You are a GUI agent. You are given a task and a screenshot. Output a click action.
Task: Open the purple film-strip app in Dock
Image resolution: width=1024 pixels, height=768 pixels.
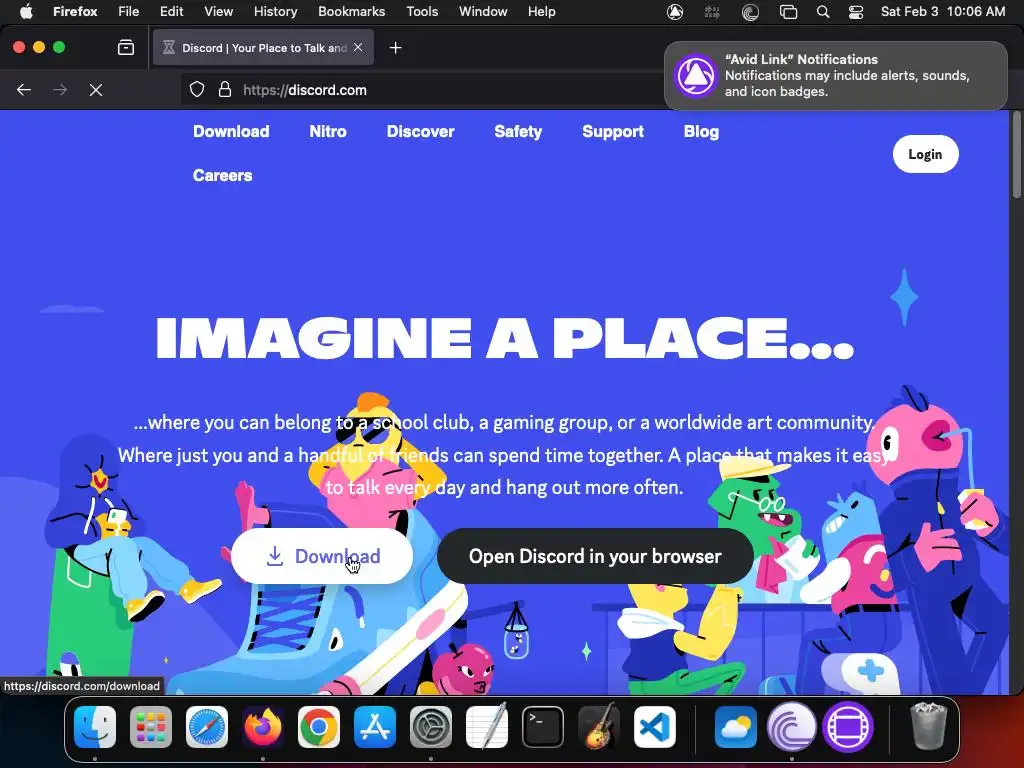[x=848, y=727]
